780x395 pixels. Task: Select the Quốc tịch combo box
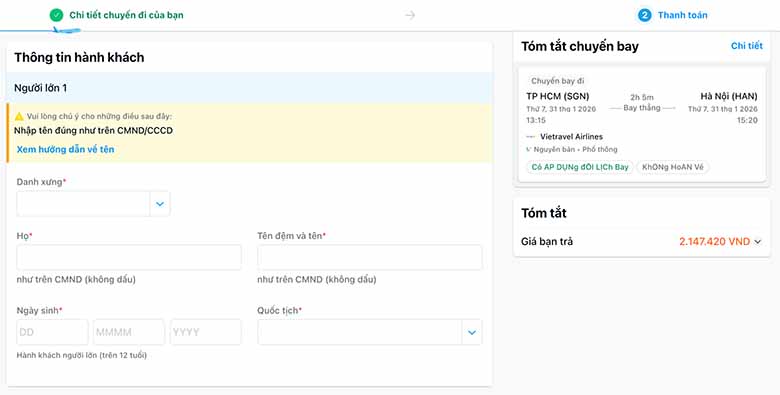click(370, 332)
